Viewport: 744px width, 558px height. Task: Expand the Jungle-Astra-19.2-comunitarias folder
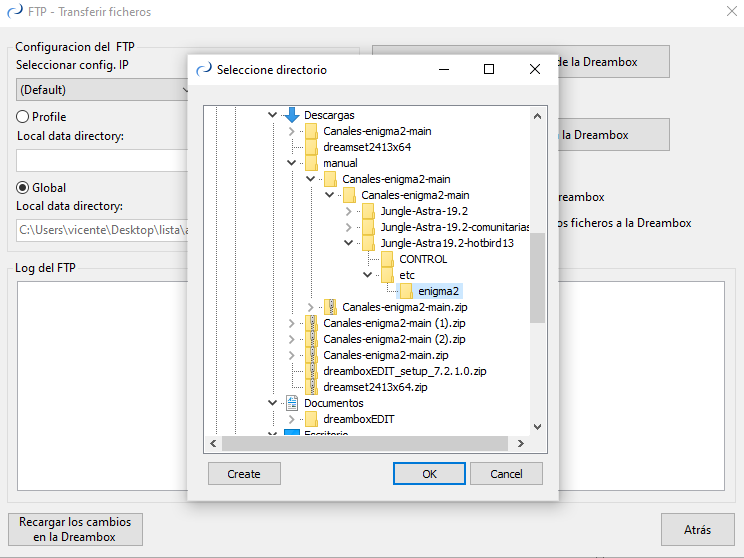pyautogui.click(x=348, y=227)
